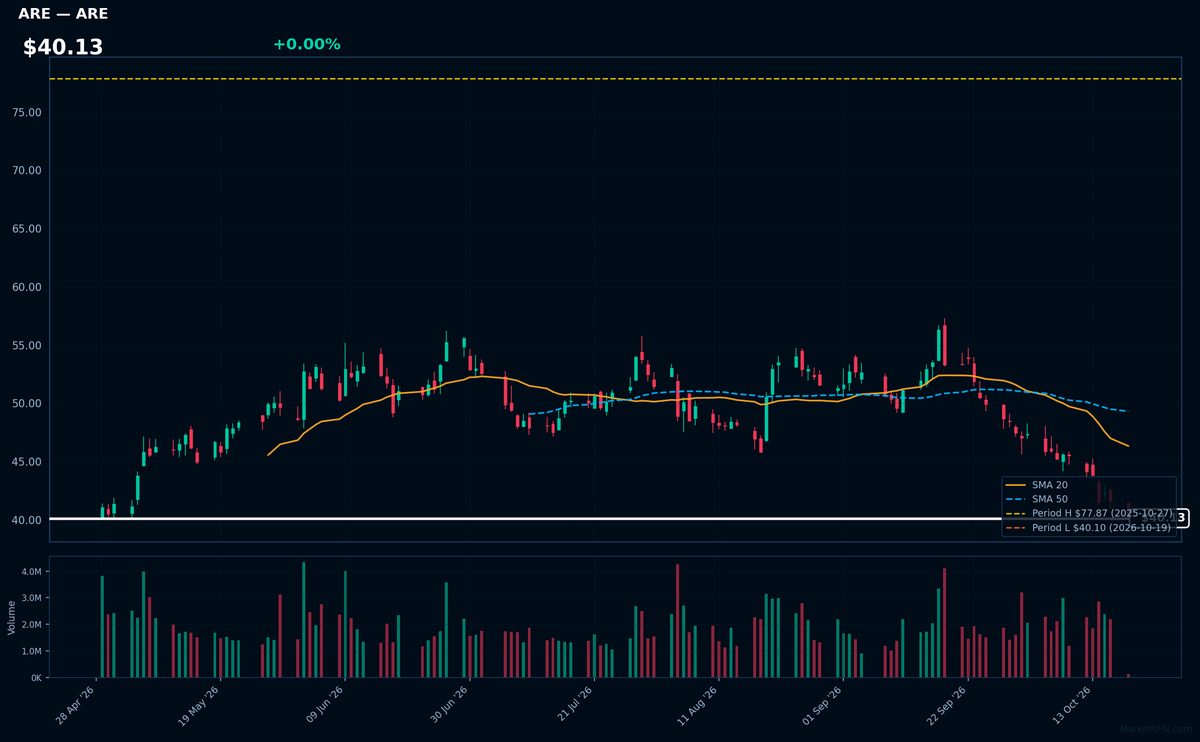
Task: Click the 45.00 price axis label
Action: [27, 462]
